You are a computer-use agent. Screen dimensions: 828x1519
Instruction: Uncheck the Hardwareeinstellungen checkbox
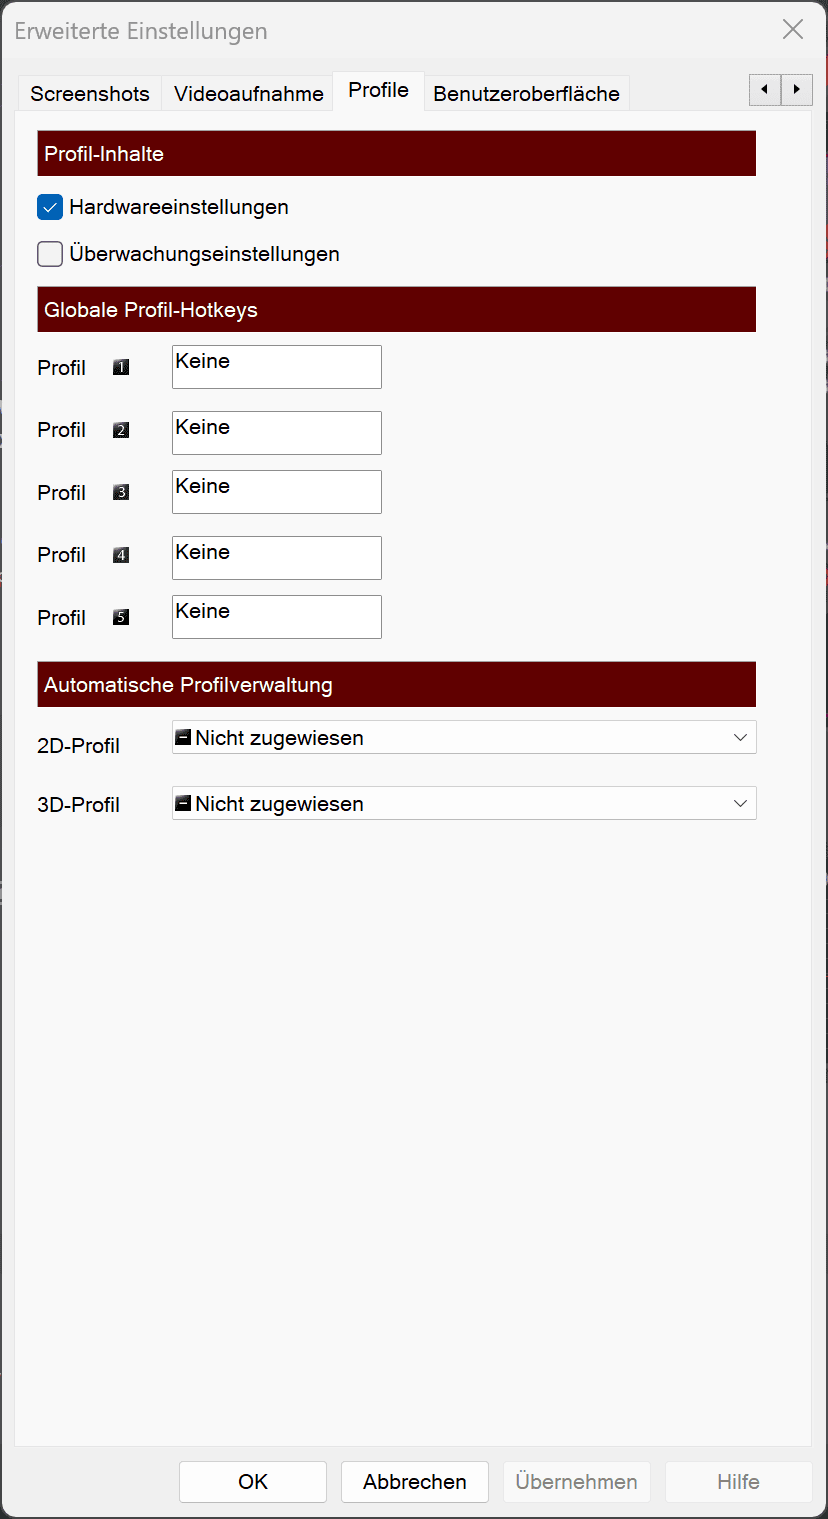[x=50, y=208]
